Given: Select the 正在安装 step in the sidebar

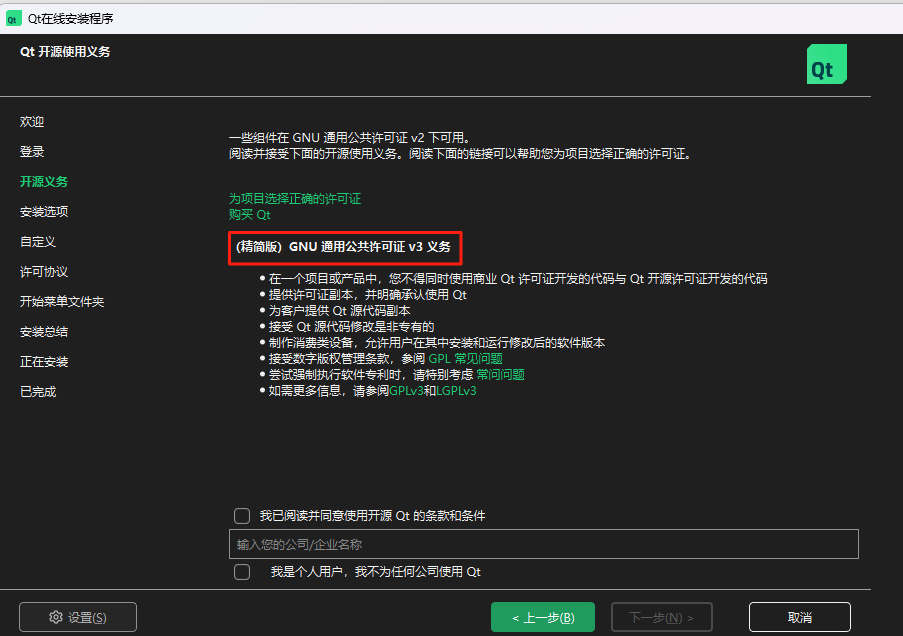Looking at the screenshot, I should (x=44, y=361).
